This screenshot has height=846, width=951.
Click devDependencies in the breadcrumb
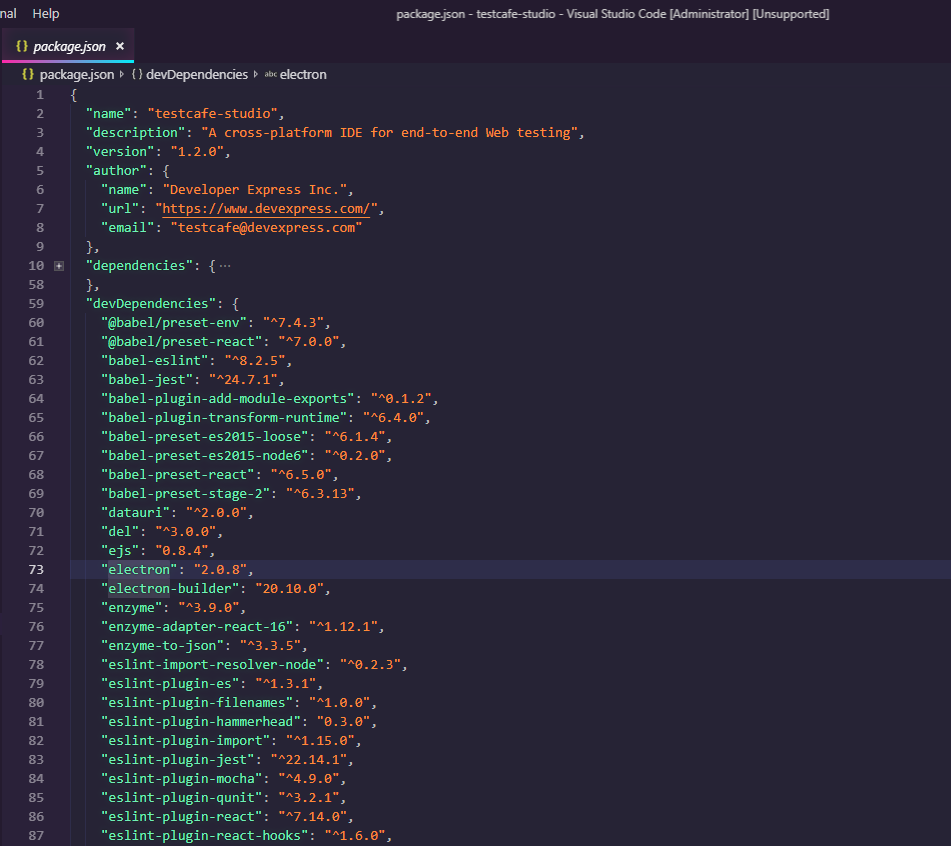tap(197, 75)
